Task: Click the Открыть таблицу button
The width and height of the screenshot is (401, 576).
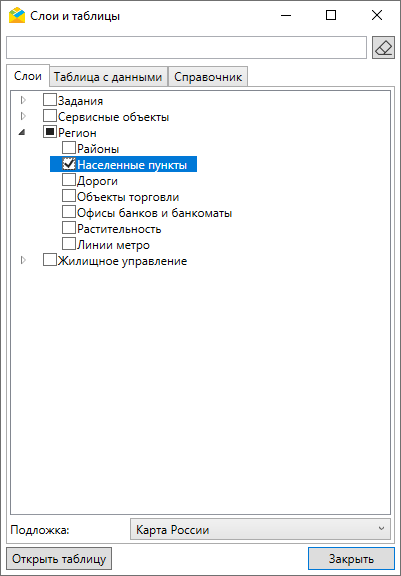Action: coord(59,559)
